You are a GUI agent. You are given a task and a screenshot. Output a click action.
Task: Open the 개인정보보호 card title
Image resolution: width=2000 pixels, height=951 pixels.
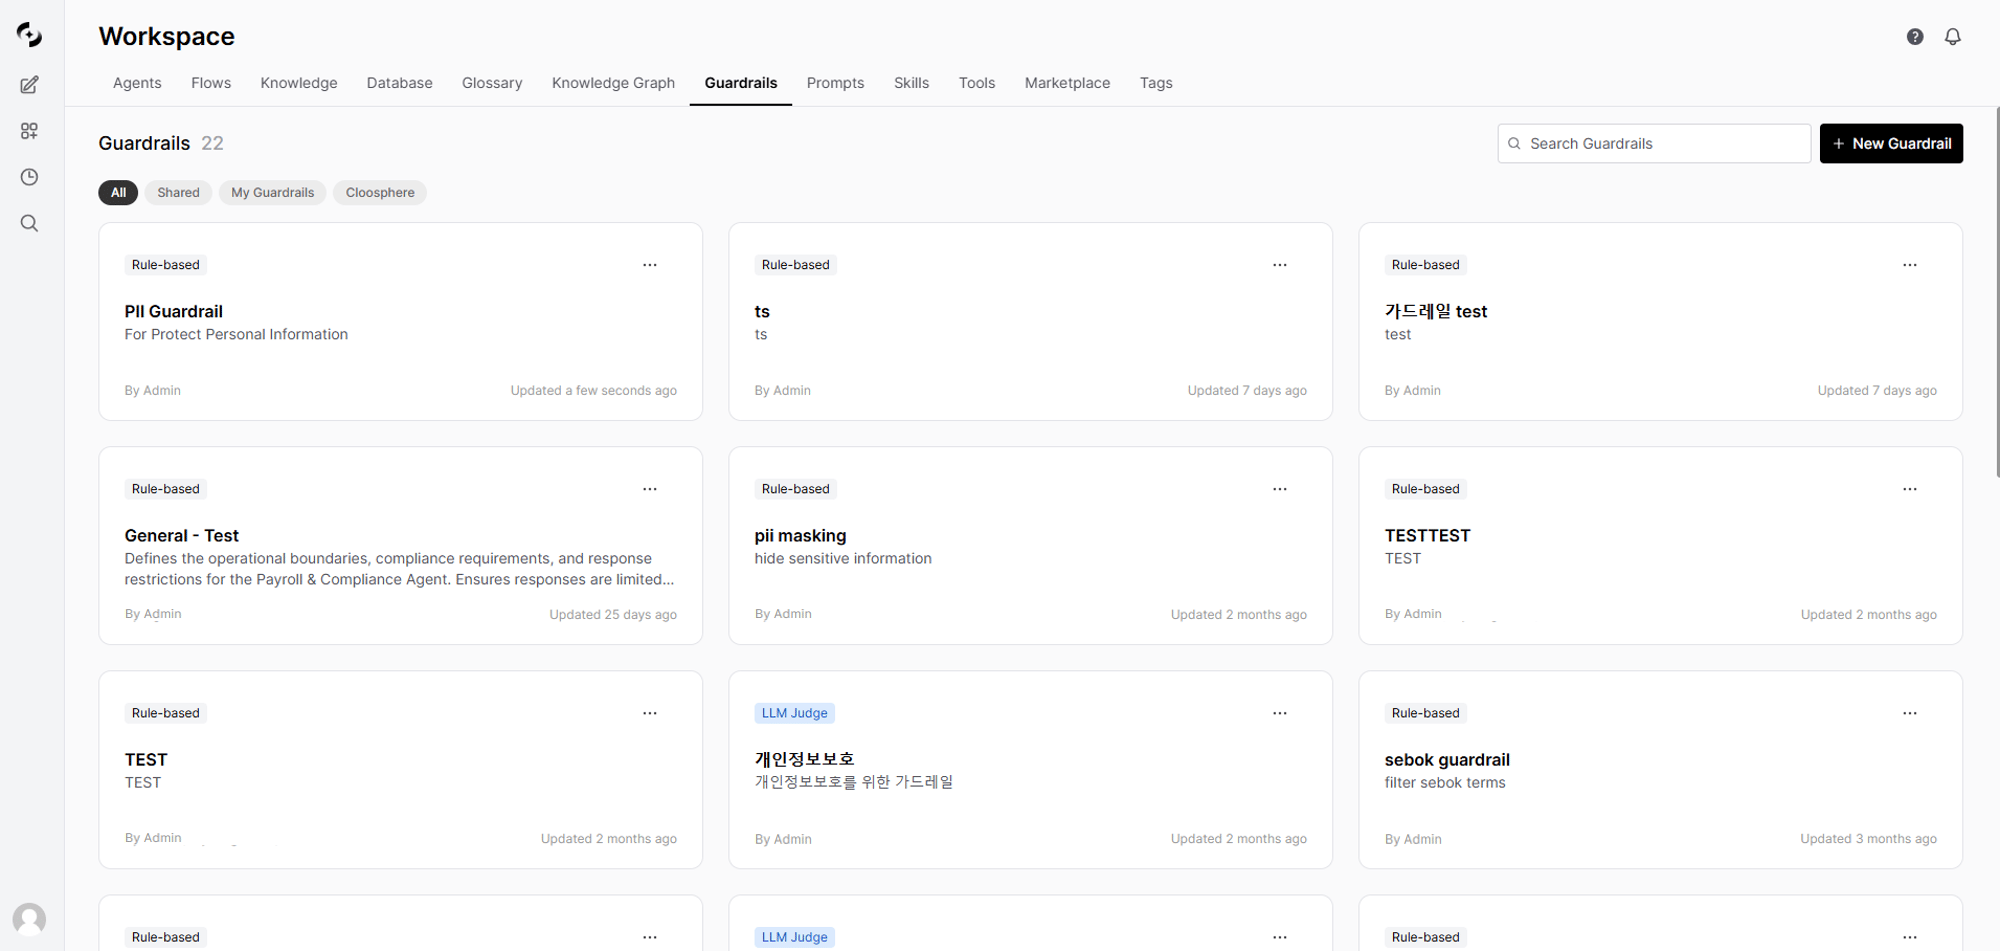[x=804, y=760]
